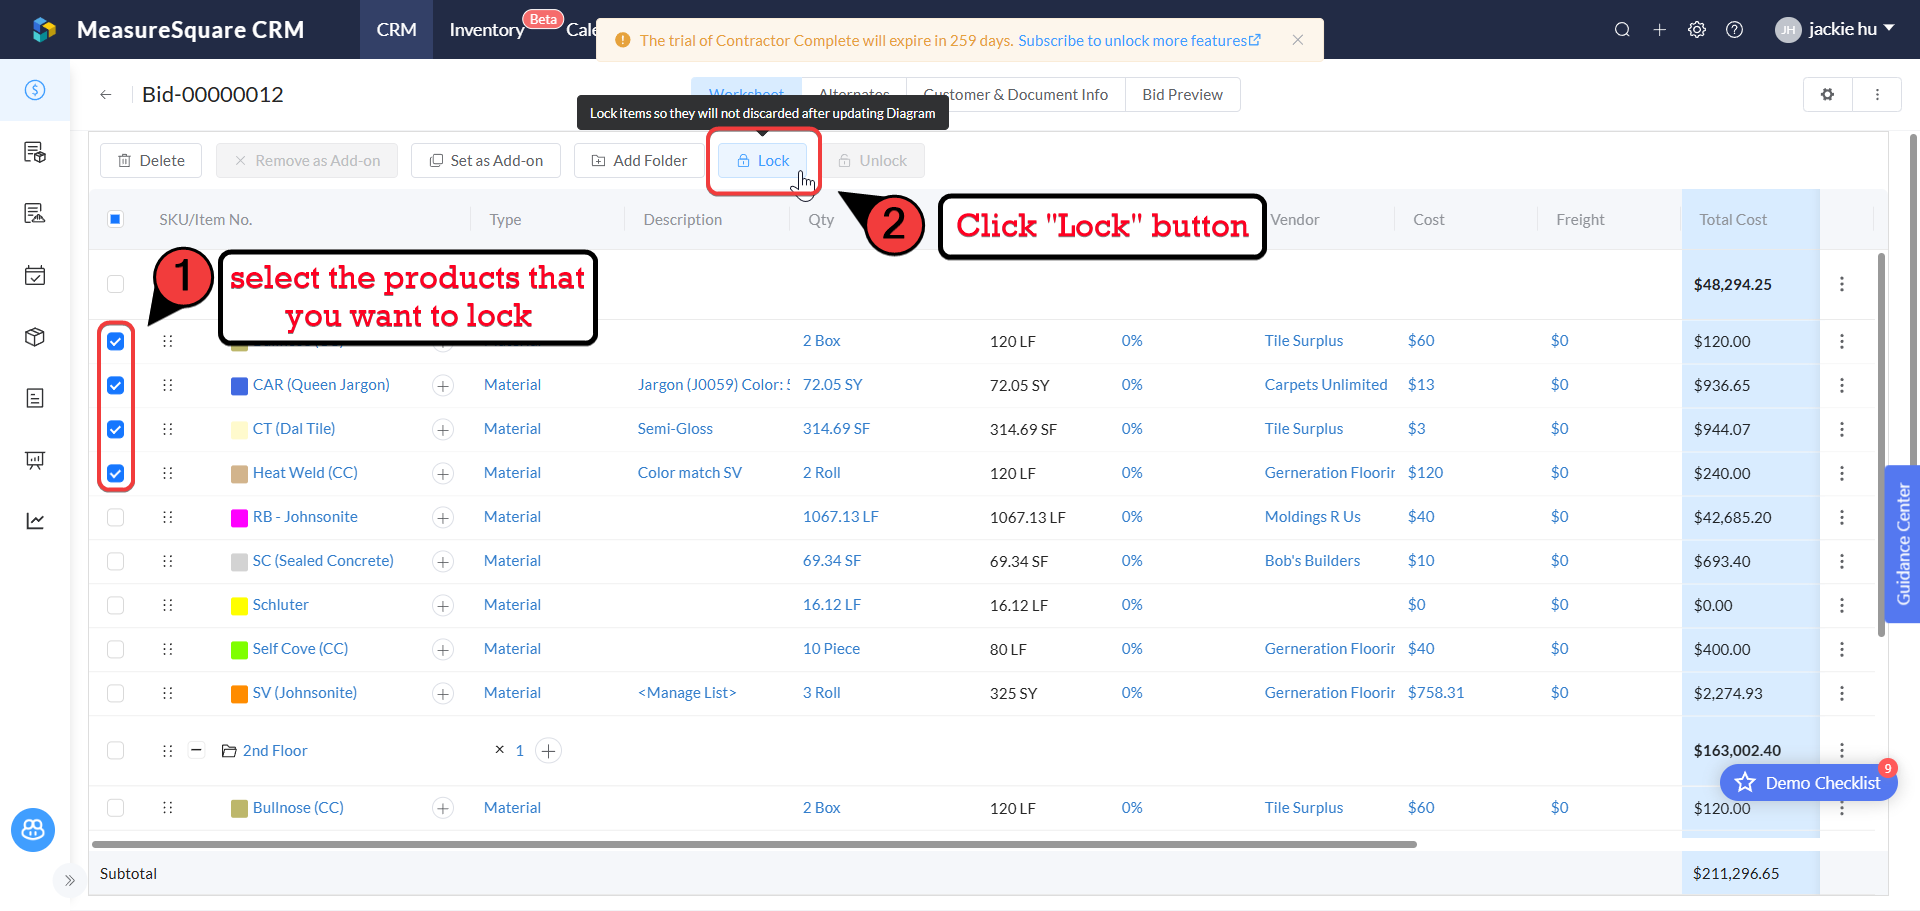Switch to the Inventory tab

pyautogui.click(x=487, y=30)
